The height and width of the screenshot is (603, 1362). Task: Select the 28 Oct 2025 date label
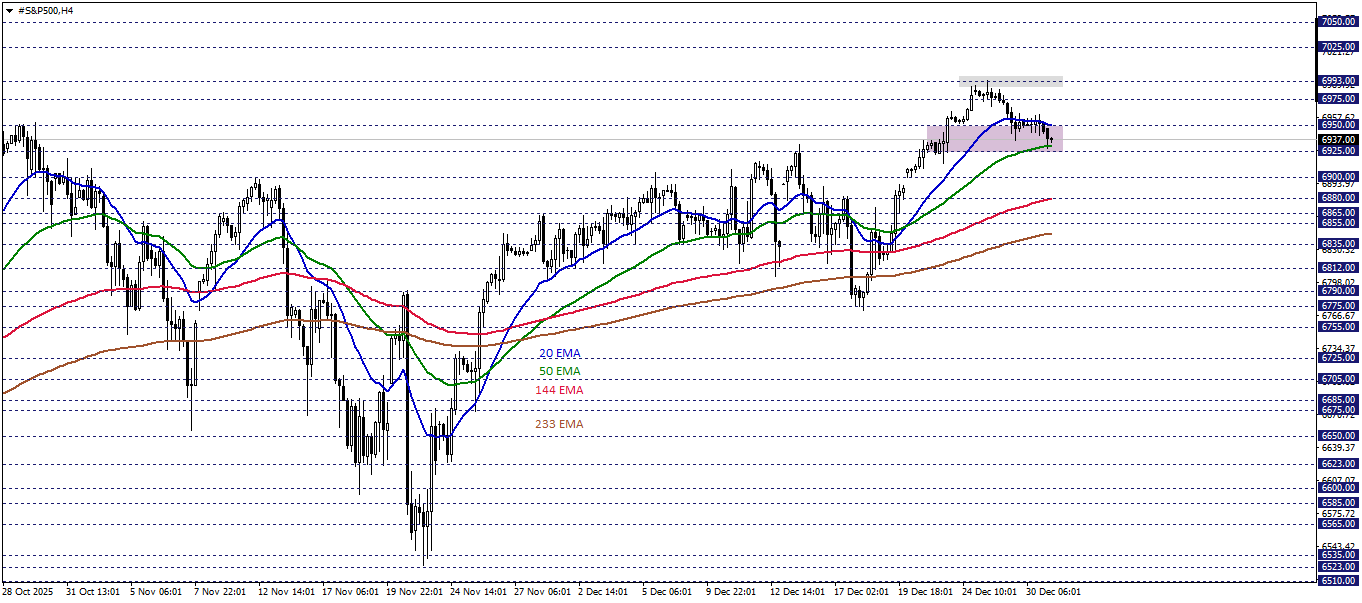27,591
